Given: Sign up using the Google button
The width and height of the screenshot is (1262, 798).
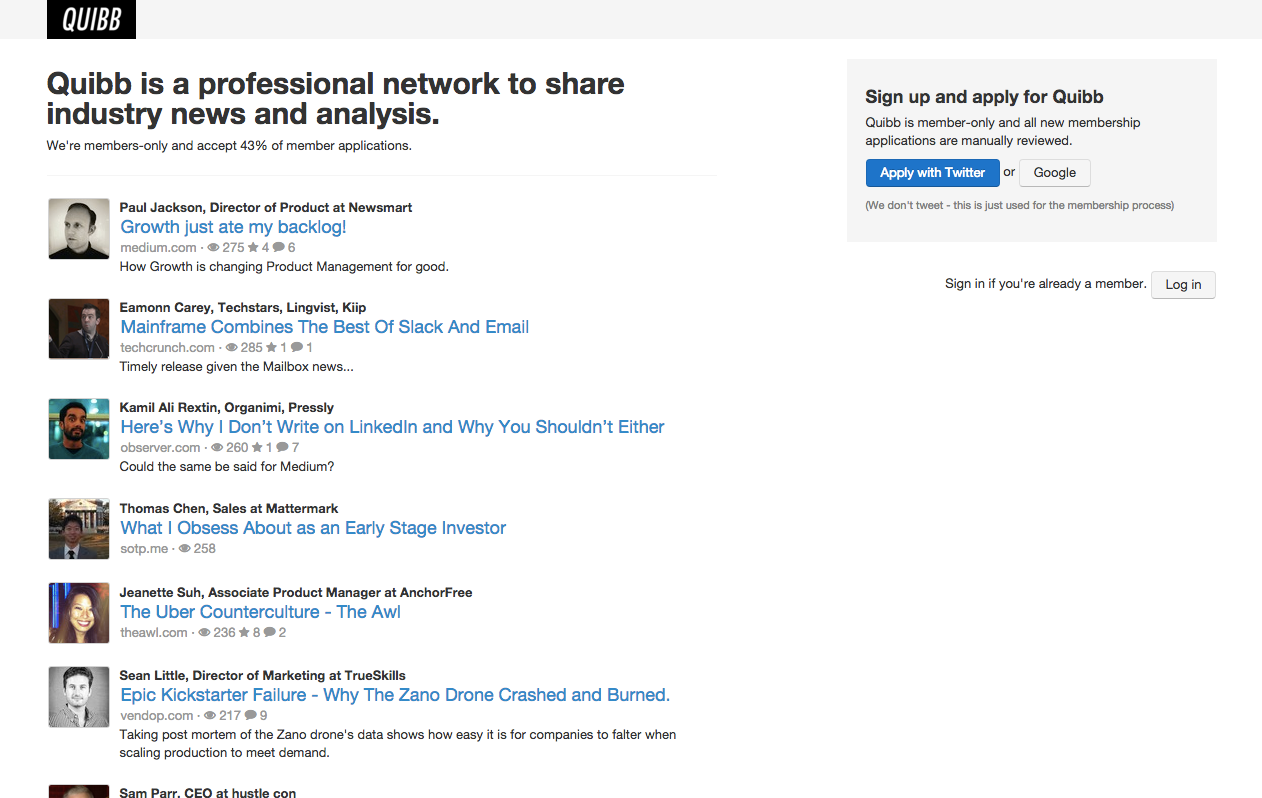Looking at the screenshot, I should (1054, 172).
